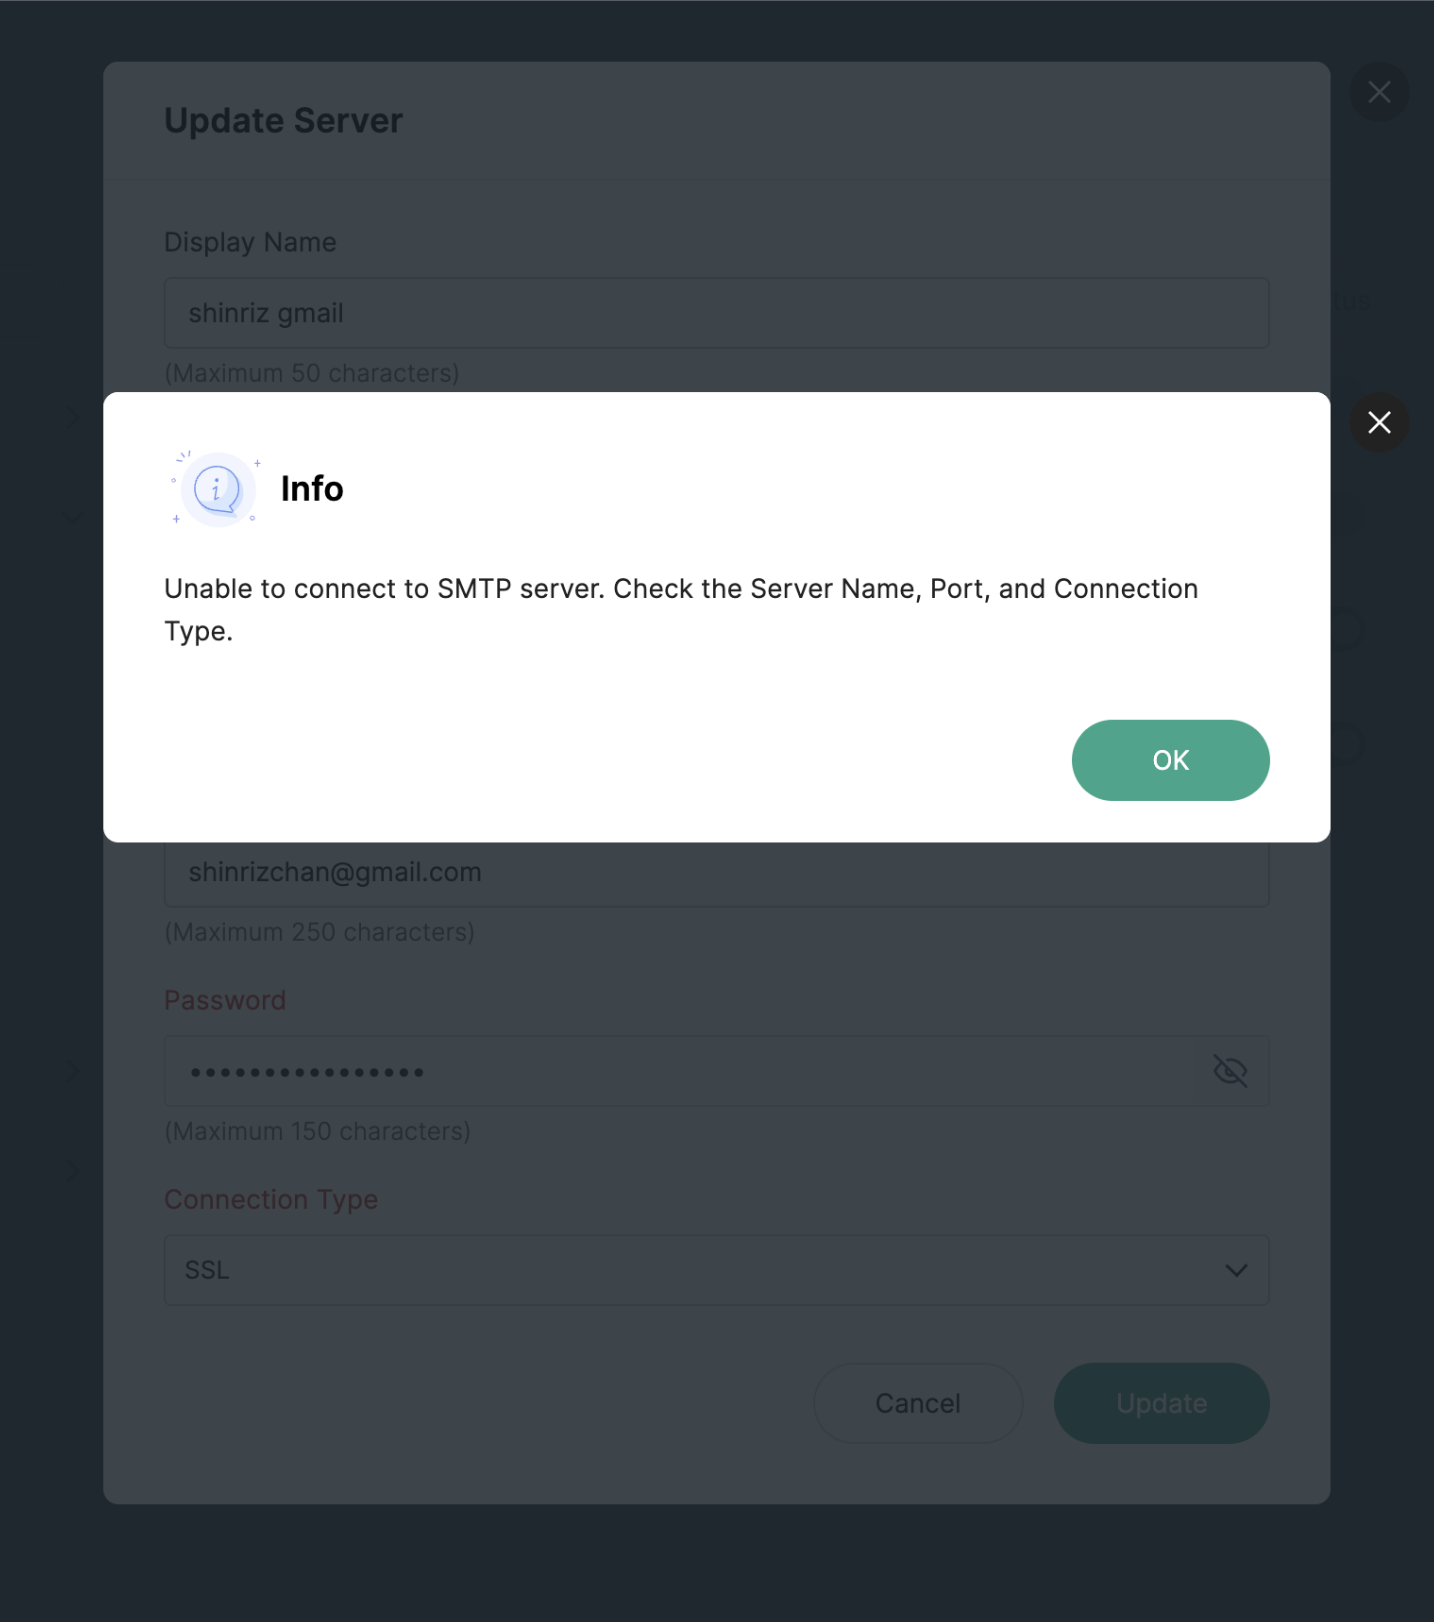The width and height of the screenshot is (1434, 1622).
Task: Click the 'Maximum 50 characters' hint
Action: [312, 373]
